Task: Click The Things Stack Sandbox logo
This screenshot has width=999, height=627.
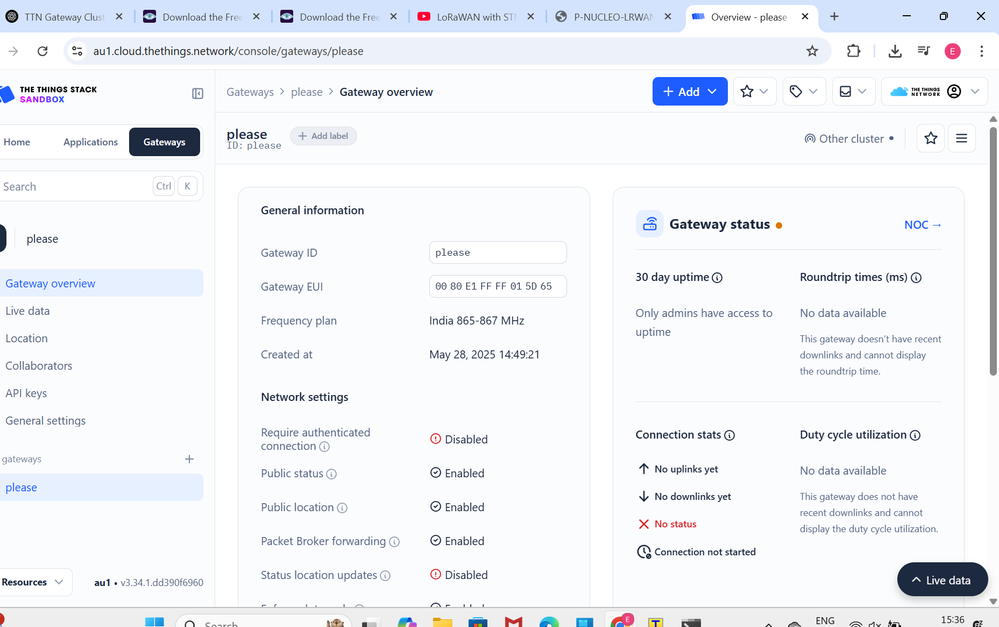Action: (49, 94)
